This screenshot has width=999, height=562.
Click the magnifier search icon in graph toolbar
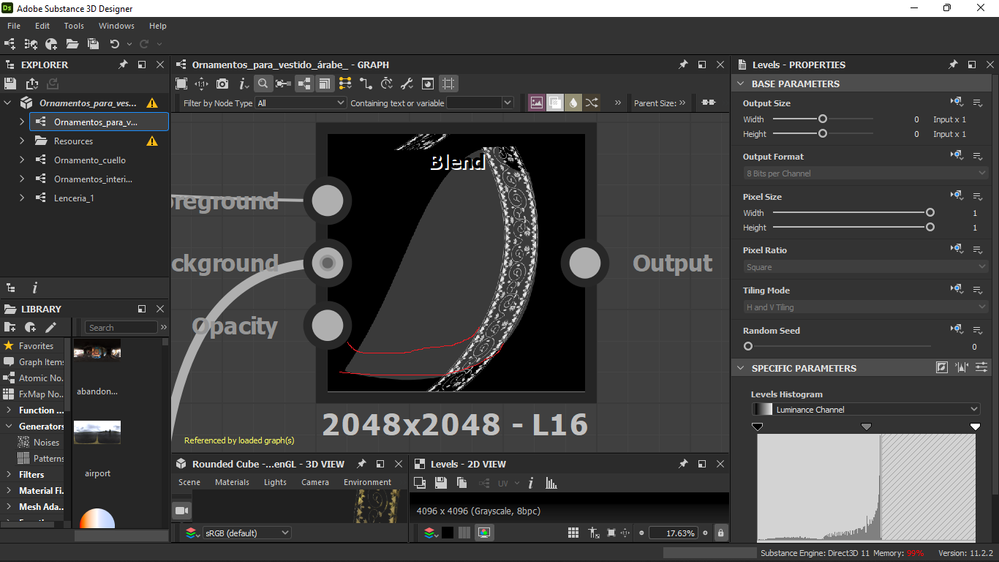pos(262,83)
